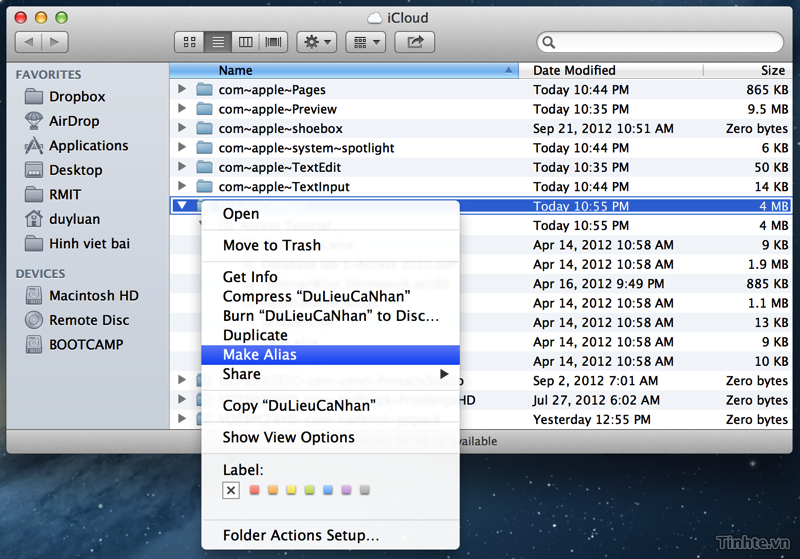Choose Show View Options

click(x=331, y=437)
